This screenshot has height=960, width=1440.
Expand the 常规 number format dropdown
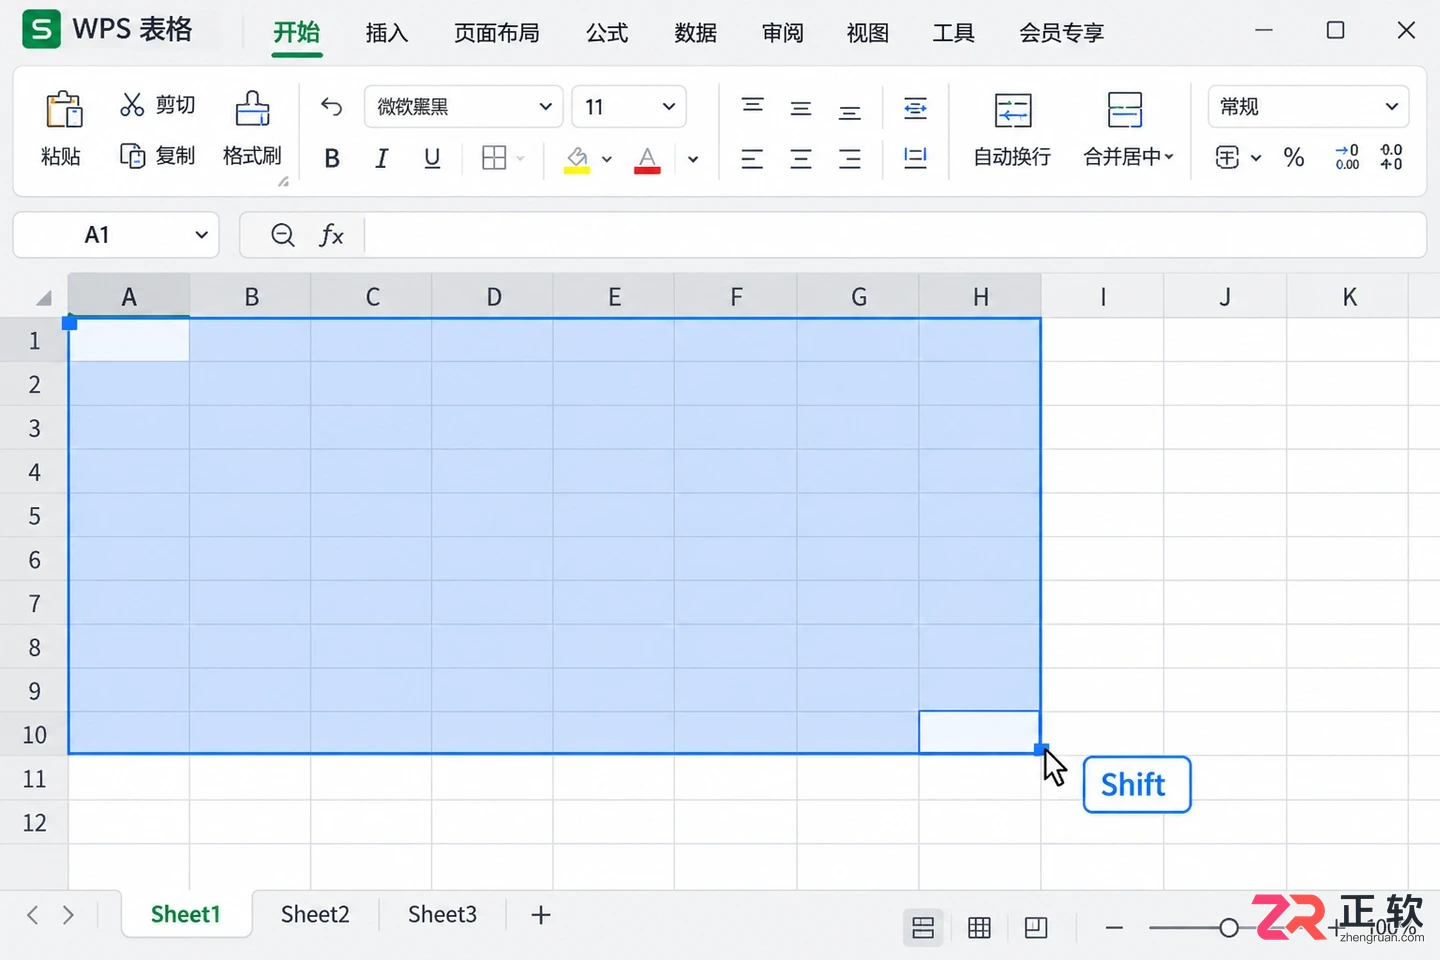click(1308, 107)
